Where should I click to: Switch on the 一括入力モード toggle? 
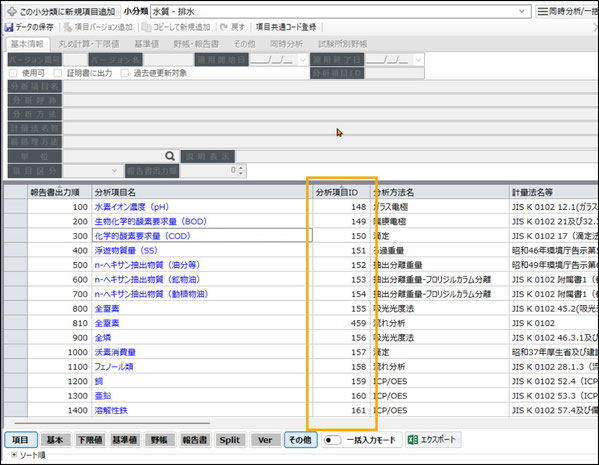pos(332,440)
